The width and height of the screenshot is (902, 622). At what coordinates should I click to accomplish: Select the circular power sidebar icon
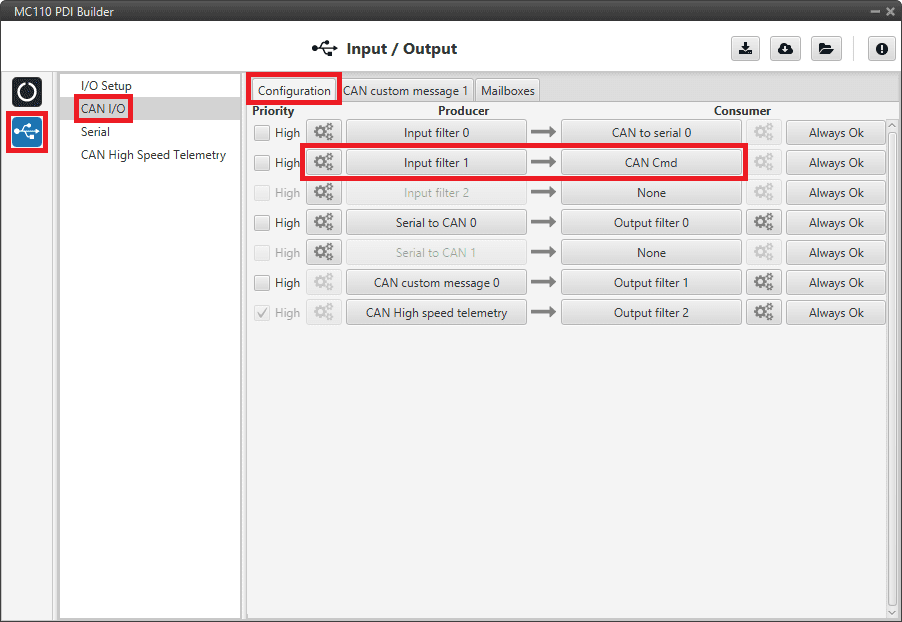27,92
